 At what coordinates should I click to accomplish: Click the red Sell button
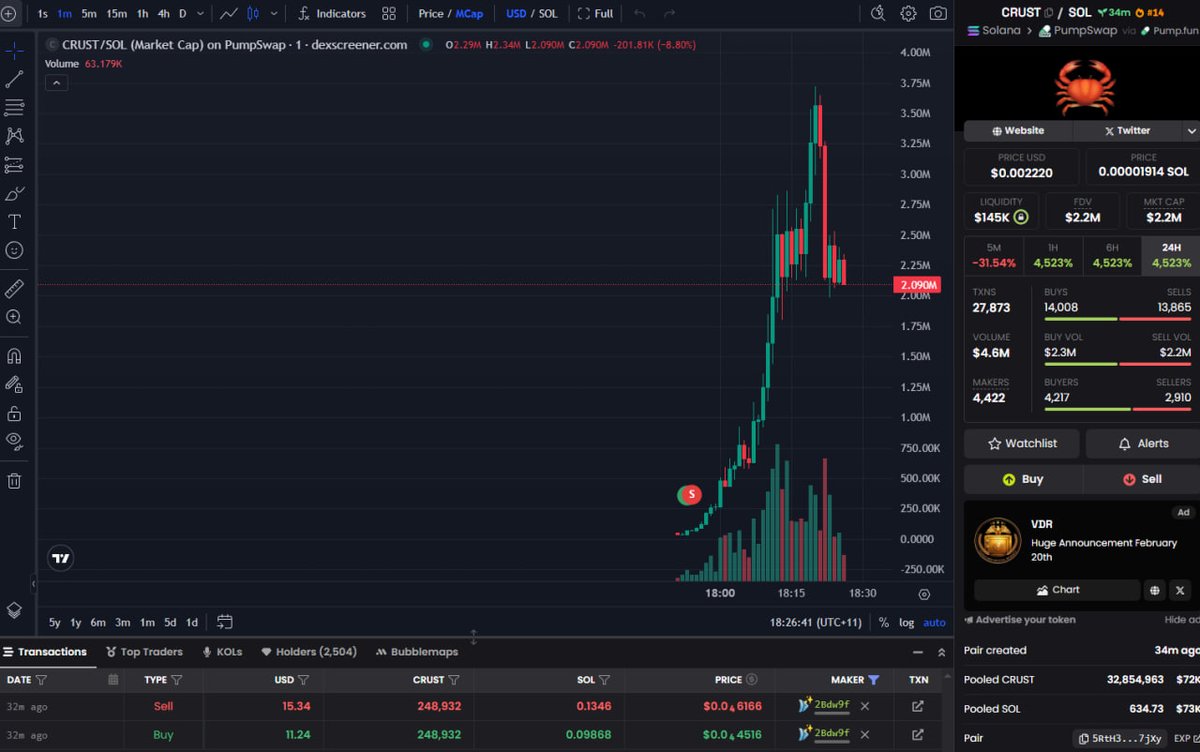(1142, 479)
